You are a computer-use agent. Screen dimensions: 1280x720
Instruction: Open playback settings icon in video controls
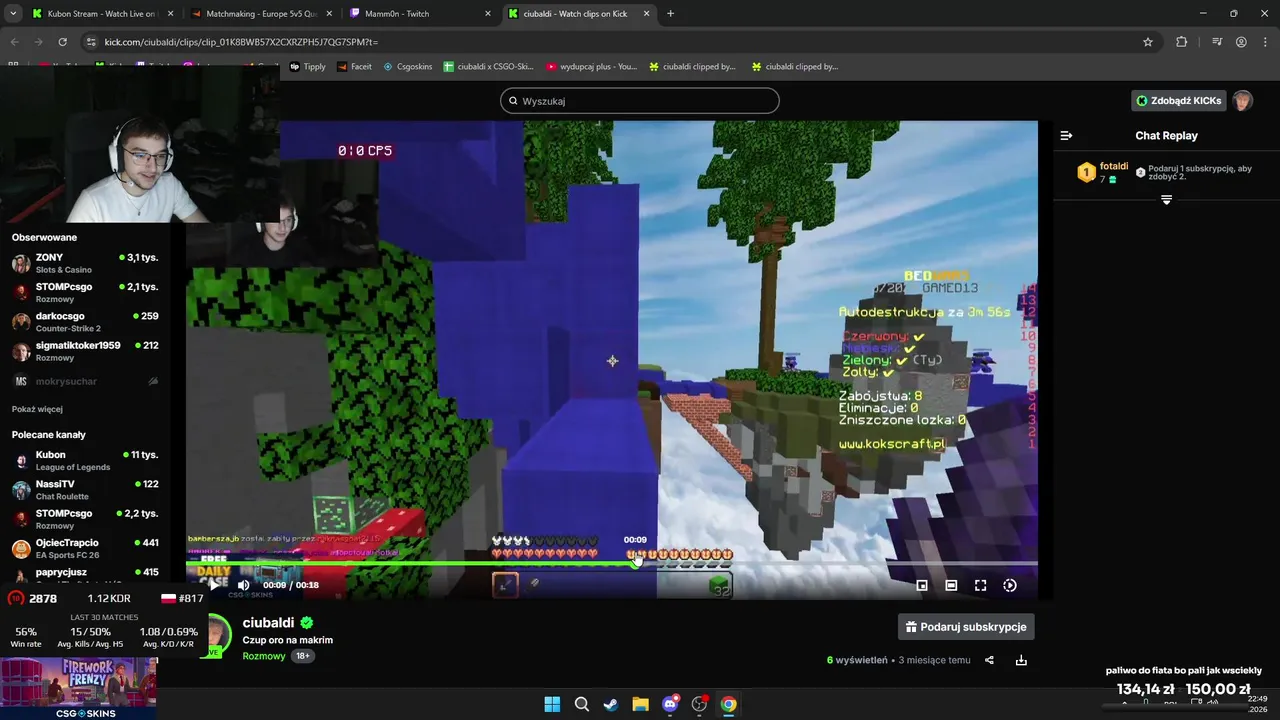(1010, 585)
